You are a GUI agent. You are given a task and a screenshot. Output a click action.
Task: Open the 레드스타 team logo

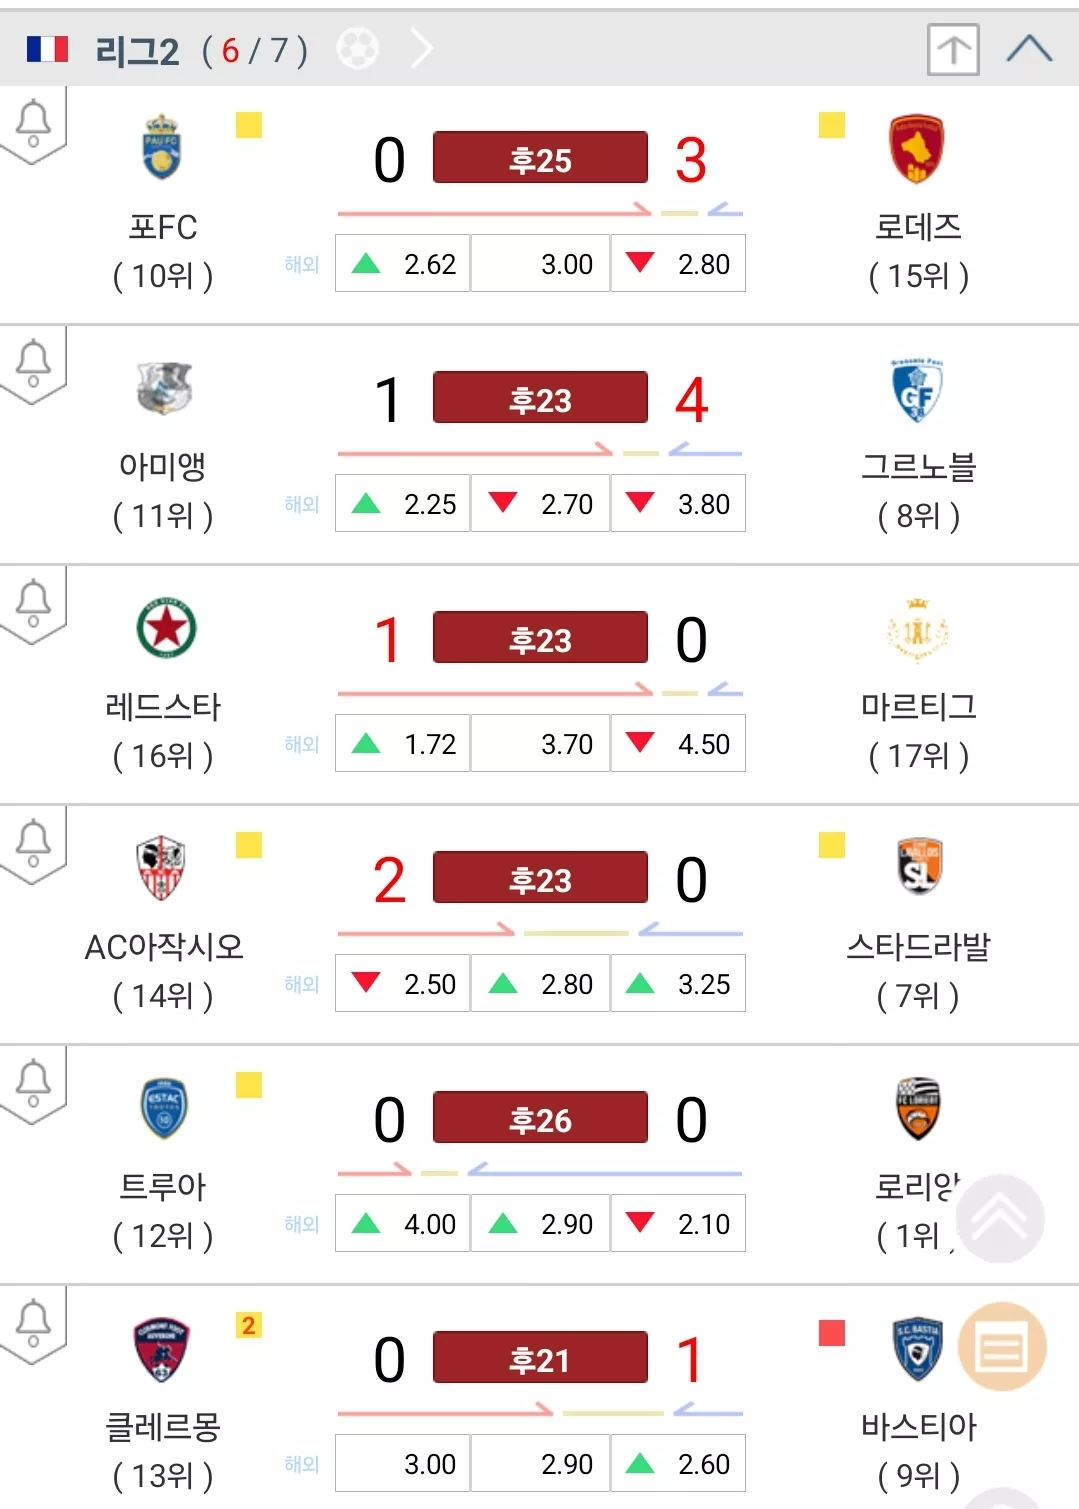coord(166,628)
